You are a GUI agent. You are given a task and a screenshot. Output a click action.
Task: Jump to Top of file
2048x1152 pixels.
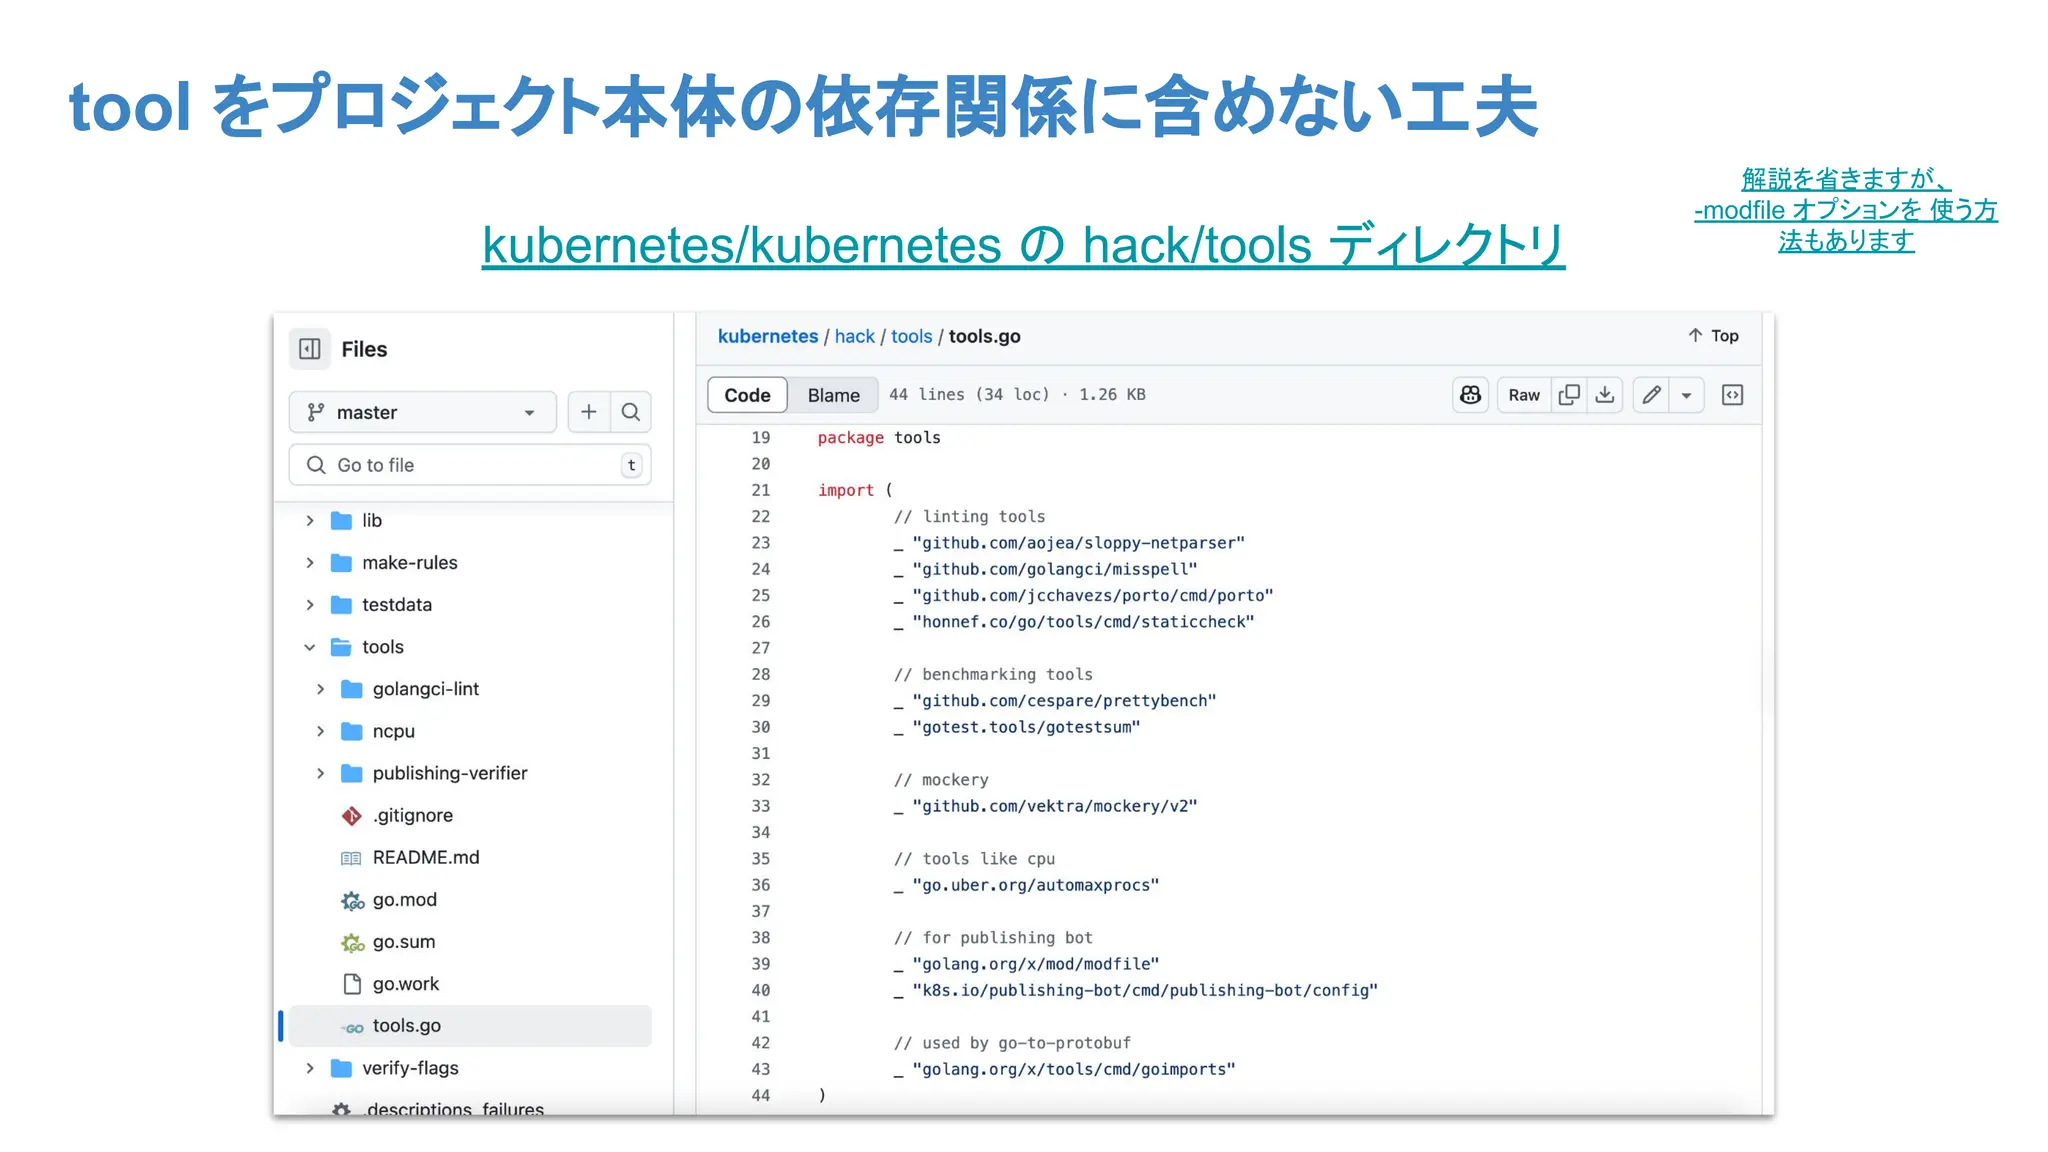click(x=1713, y=336)
